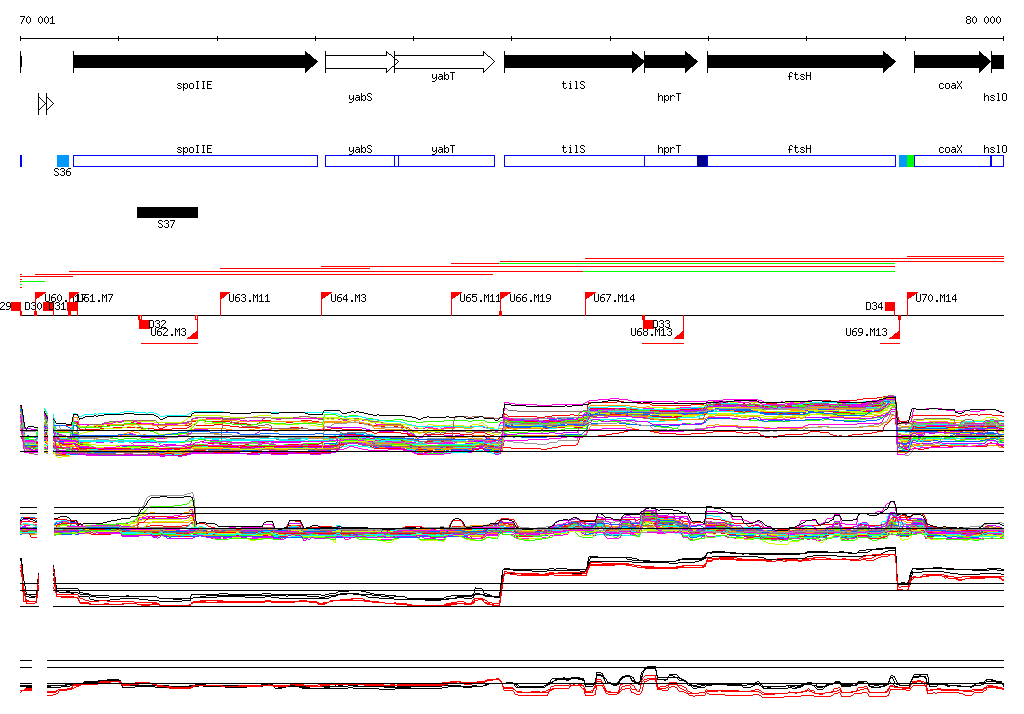Viewport: 1024px width, 714px height.
Task: Click the red square of marker D34
Action: coord(889,306)
